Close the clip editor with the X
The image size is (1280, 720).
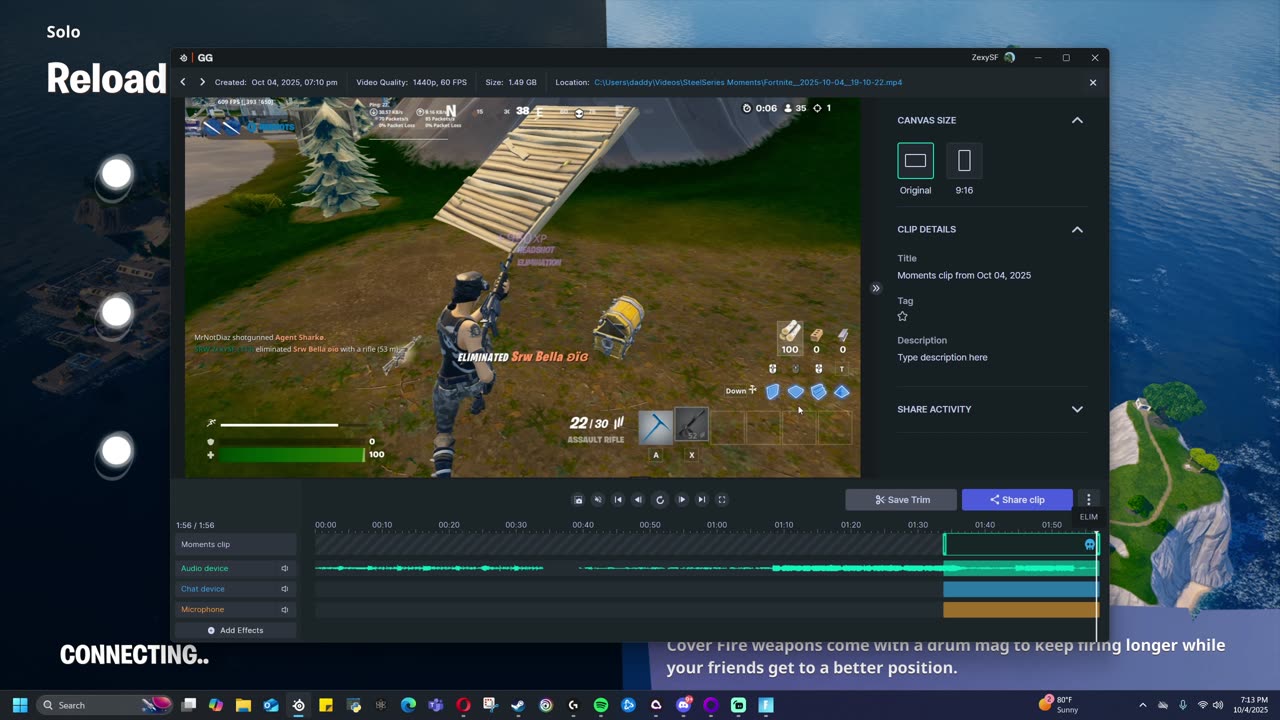tap(1093, 82)
